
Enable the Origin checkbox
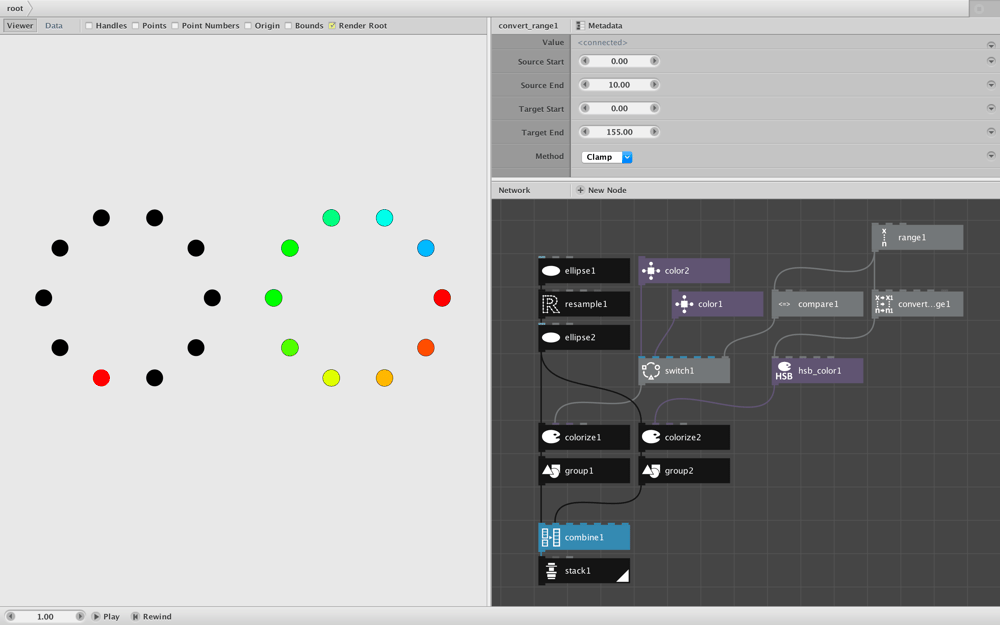click(247, 26)
